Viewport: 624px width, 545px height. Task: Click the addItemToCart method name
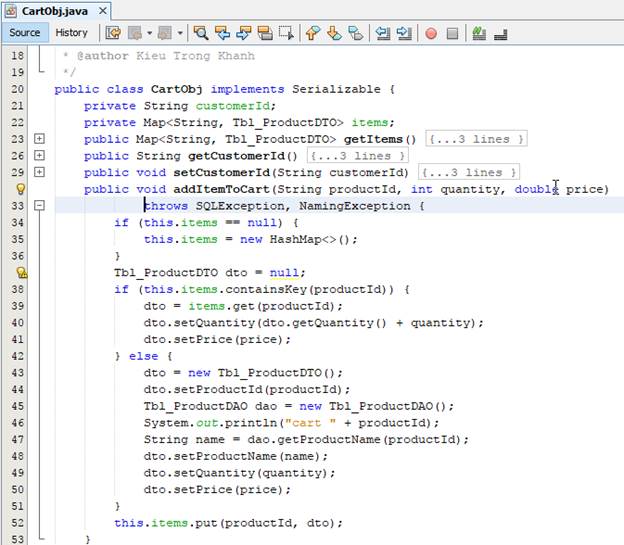(x=221, y=189)
